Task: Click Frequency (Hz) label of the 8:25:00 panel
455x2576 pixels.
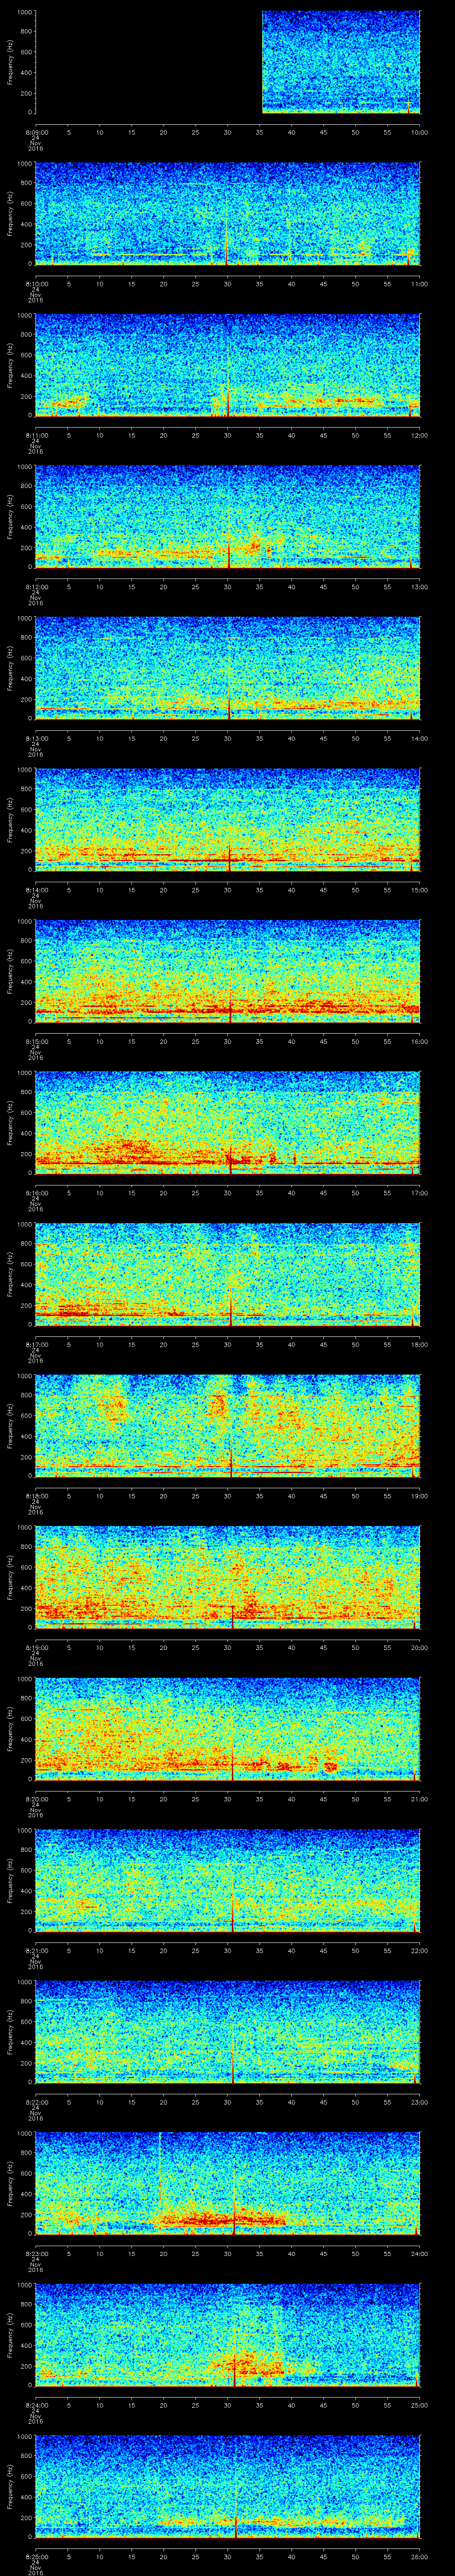Action: coord(10,2486)
